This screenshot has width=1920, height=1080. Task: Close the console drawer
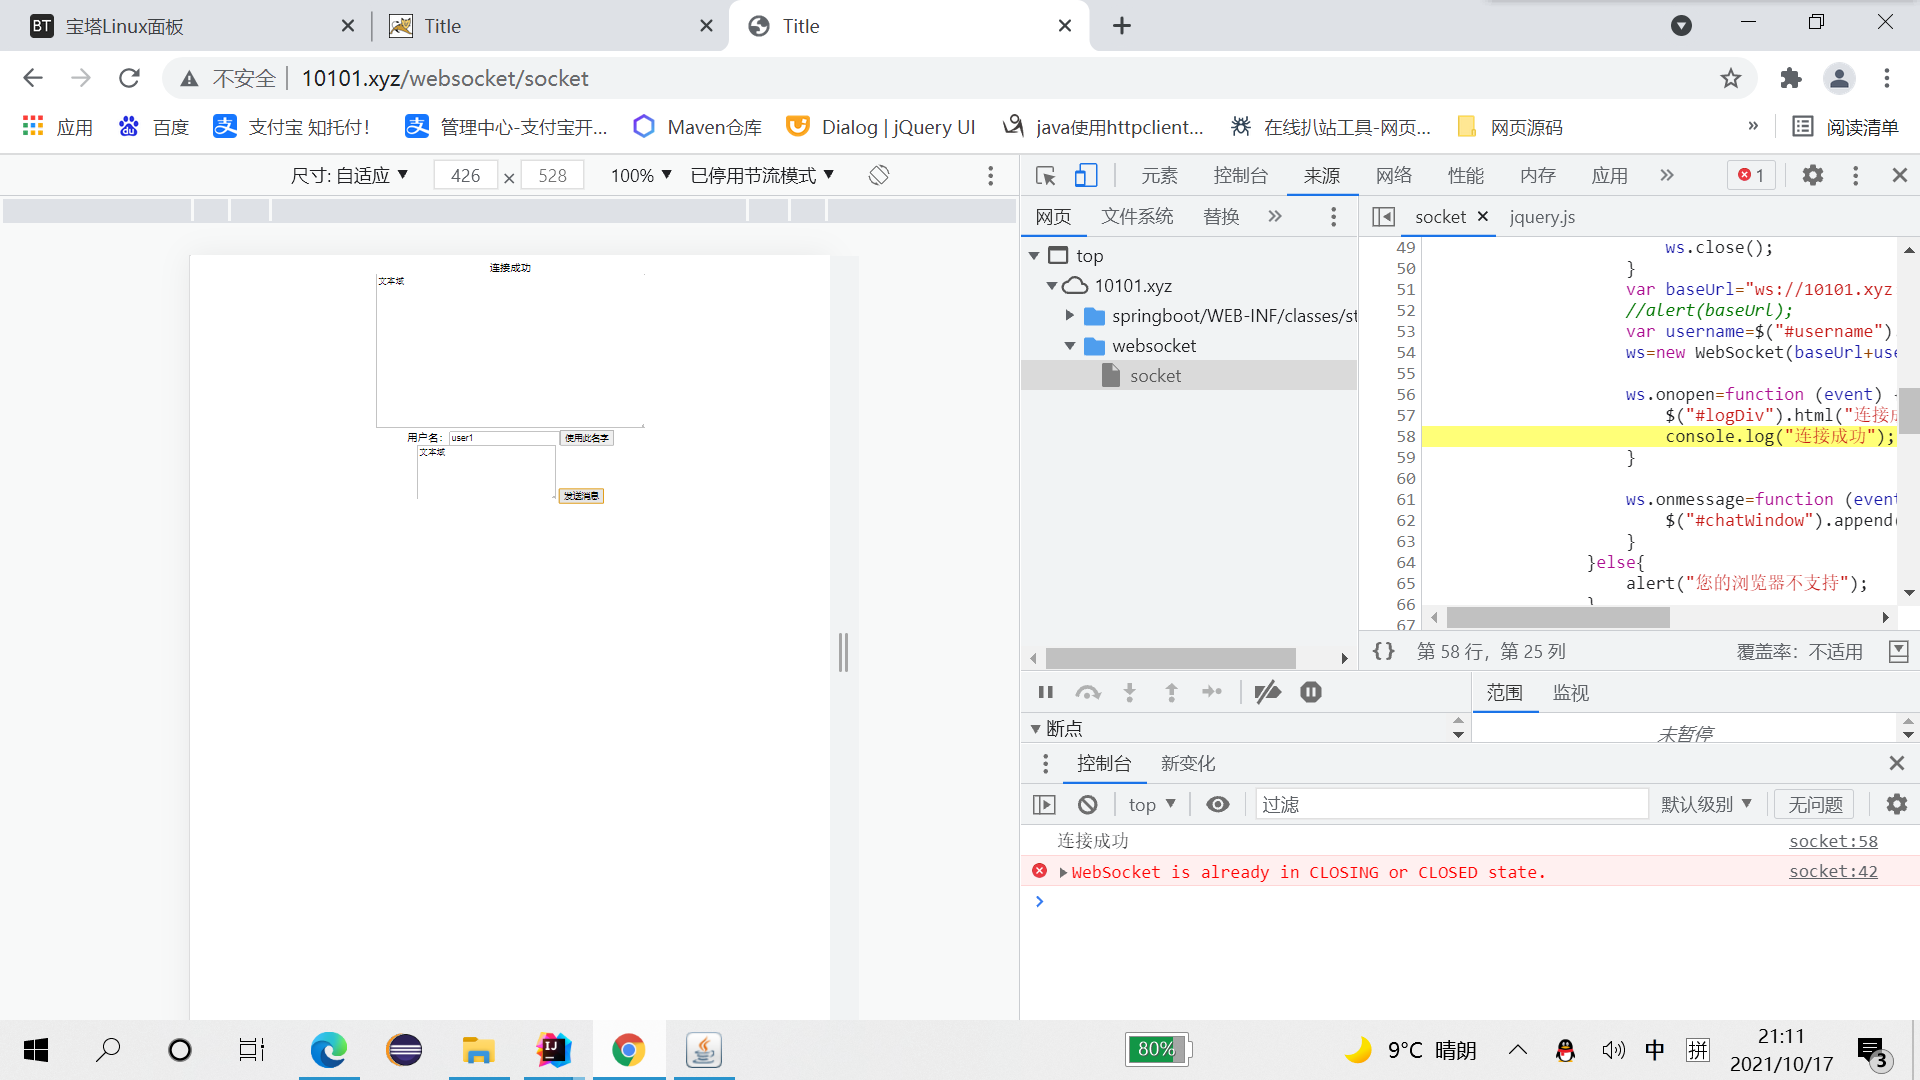[1897, 763]
